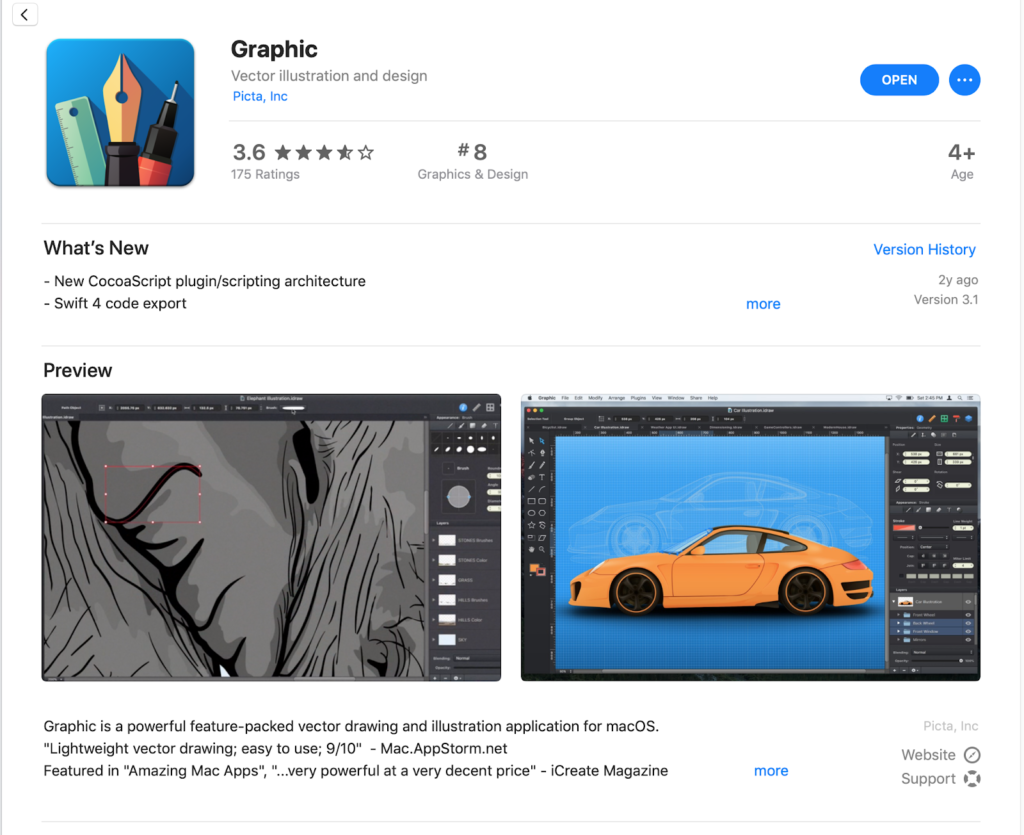Open the Version History link
This screenshot has width=1024, height=835.
[924, 249]
